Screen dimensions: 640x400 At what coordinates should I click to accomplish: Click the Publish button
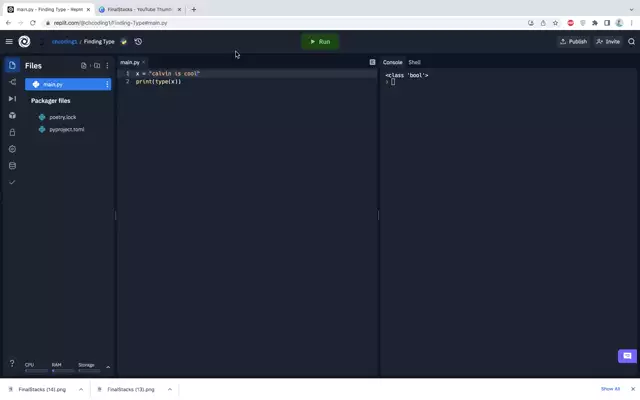tap(573, 42)
